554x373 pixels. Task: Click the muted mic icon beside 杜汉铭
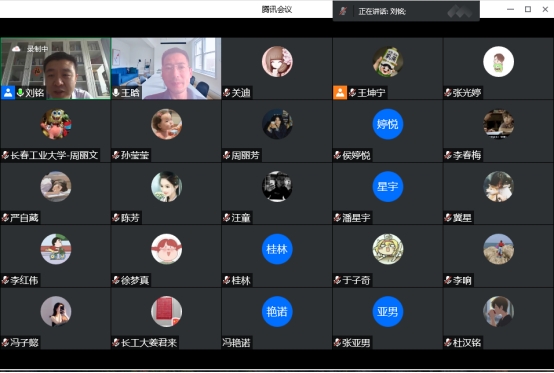point(448,342)
